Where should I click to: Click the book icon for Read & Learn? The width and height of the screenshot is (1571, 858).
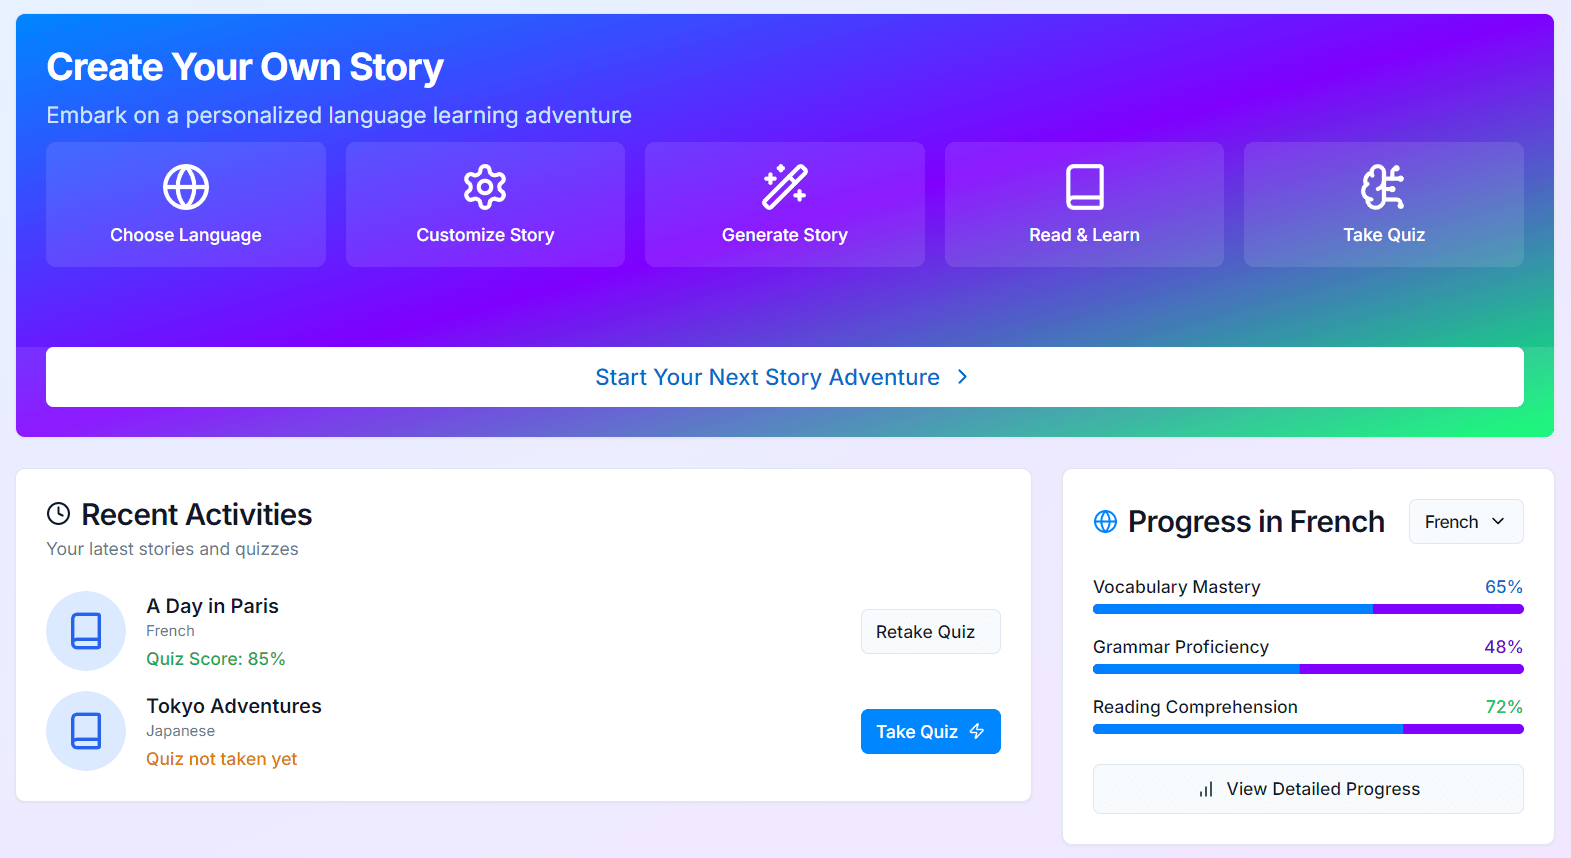point(1084,187)
